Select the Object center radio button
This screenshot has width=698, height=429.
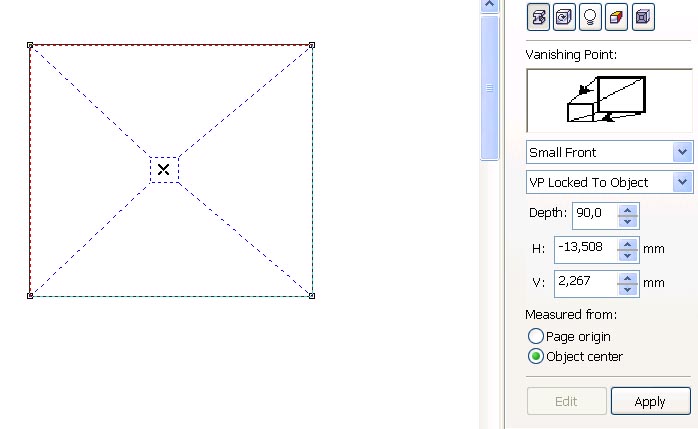pyautogui.click(x=536, y=356)
